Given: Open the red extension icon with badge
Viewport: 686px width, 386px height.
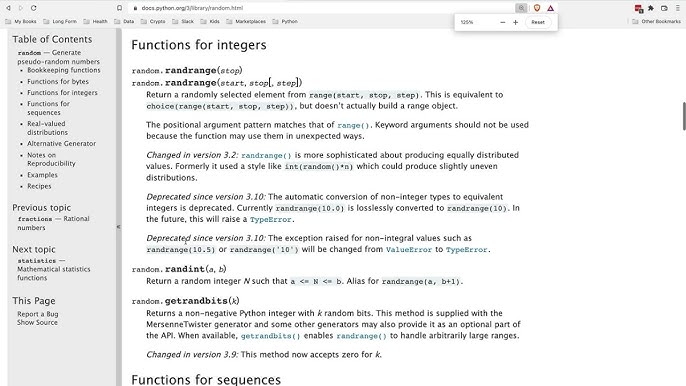Looking at the screenshot, I should 638,8.
